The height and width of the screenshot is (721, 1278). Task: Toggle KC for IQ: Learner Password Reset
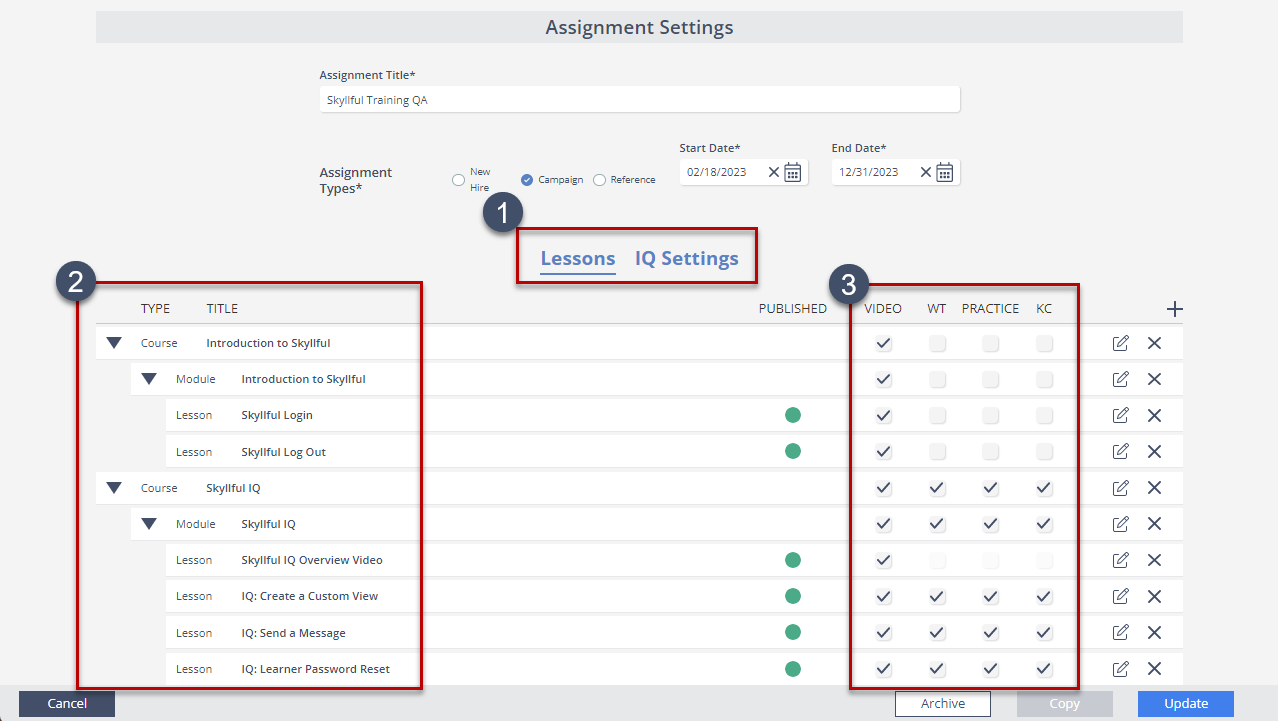tap(1044, 668)
